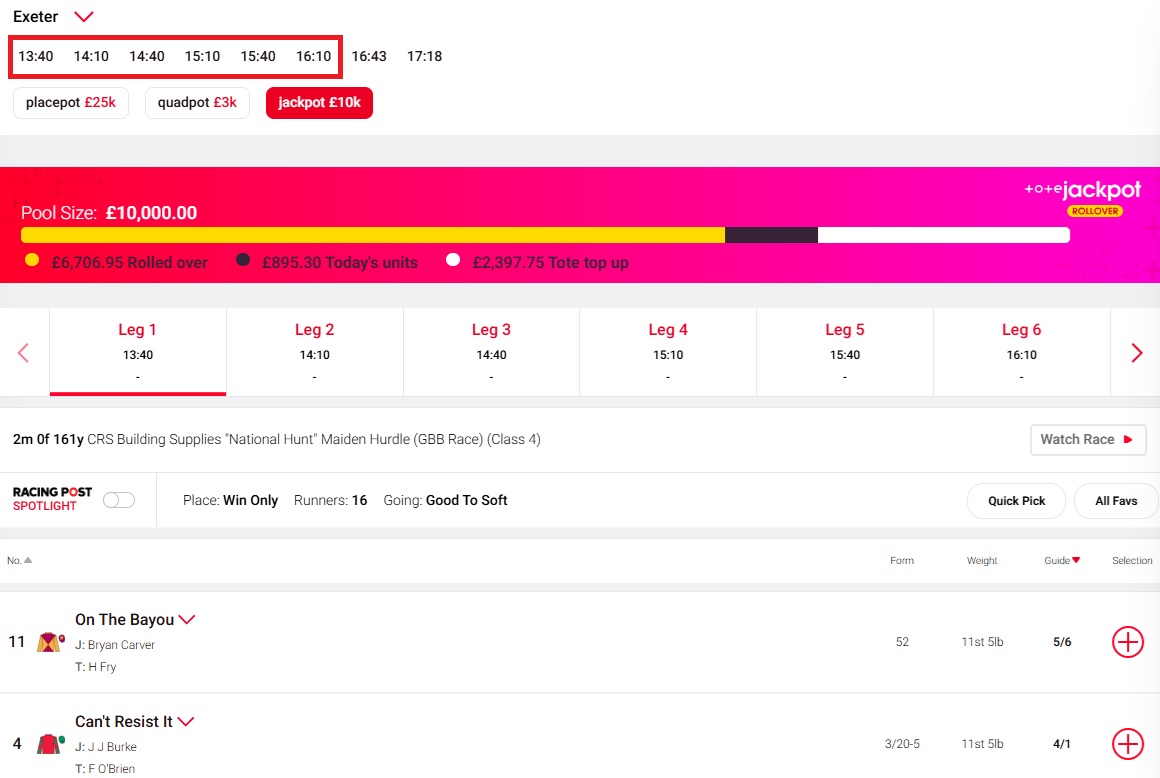Add On The Bayou to selection
This screenshot has width=1160, height=778.
[1127, 642]
